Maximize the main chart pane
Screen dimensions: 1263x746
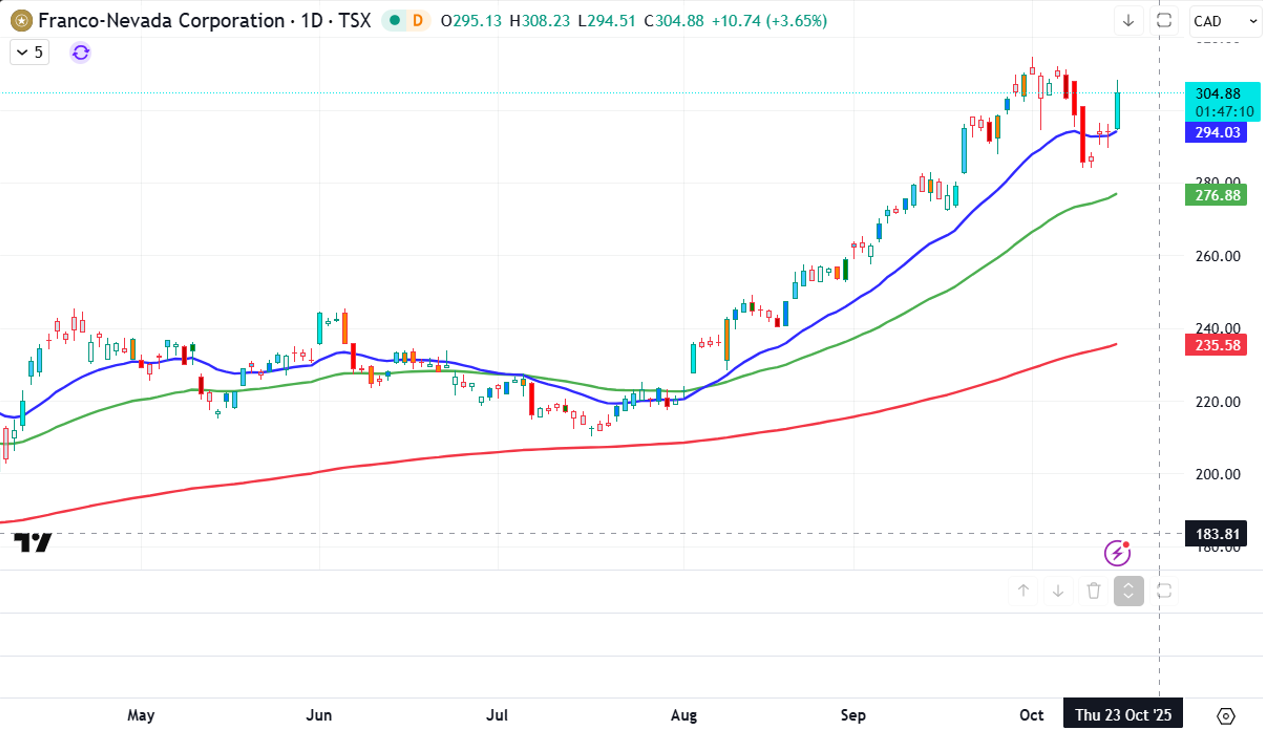(1164, 21)
